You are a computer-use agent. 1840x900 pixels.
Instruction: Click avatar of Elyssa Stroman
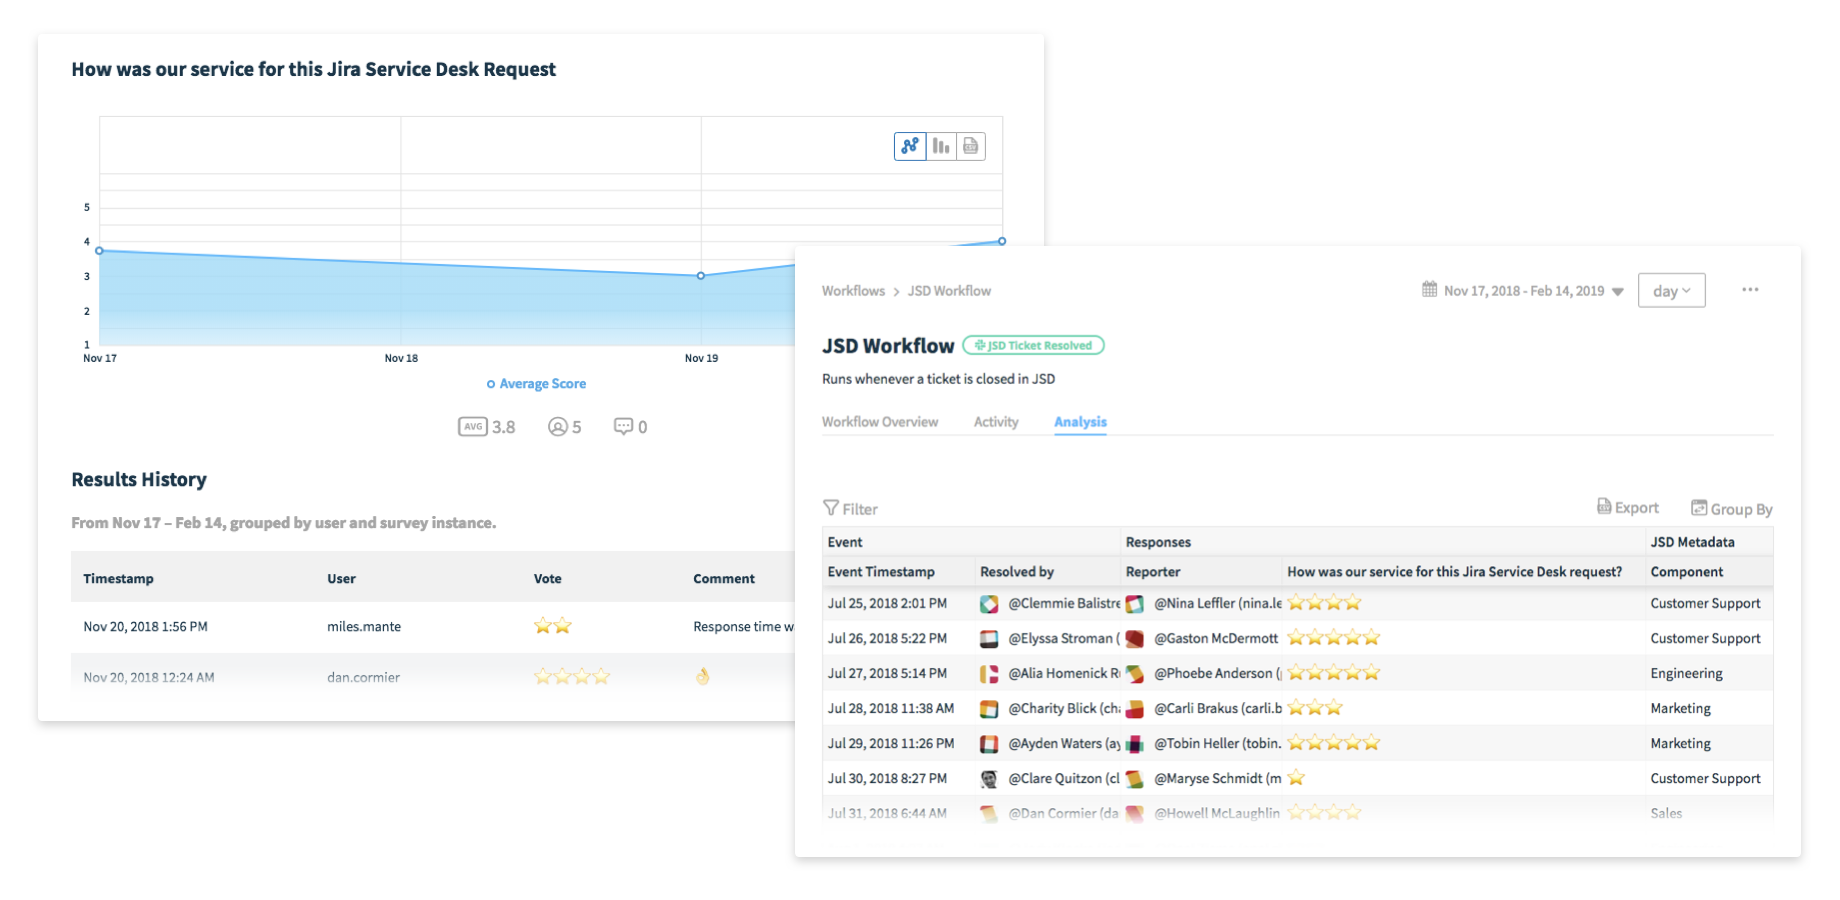click(x=989, y=639)
